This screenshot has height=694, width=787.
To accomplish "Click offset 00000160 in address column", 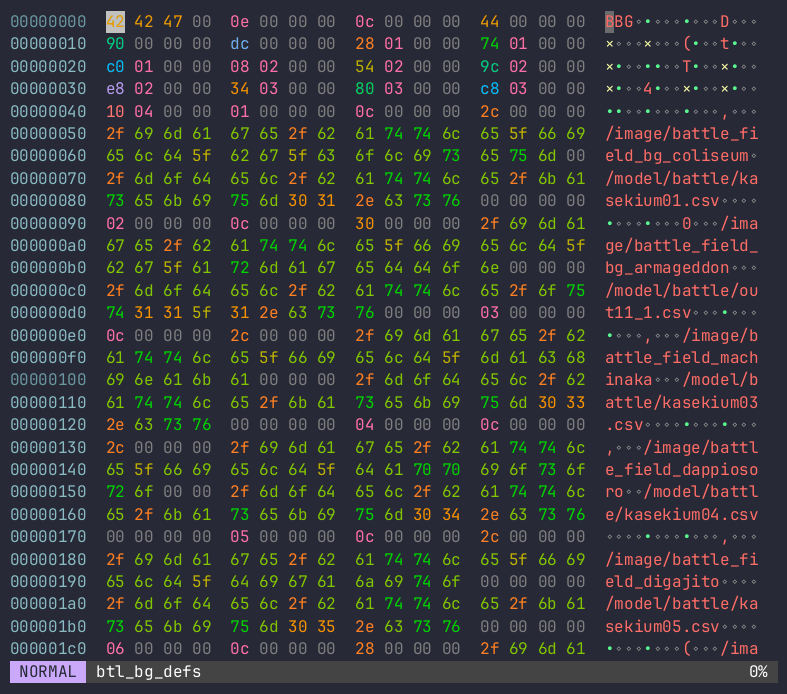I will [x=48, y=514].
